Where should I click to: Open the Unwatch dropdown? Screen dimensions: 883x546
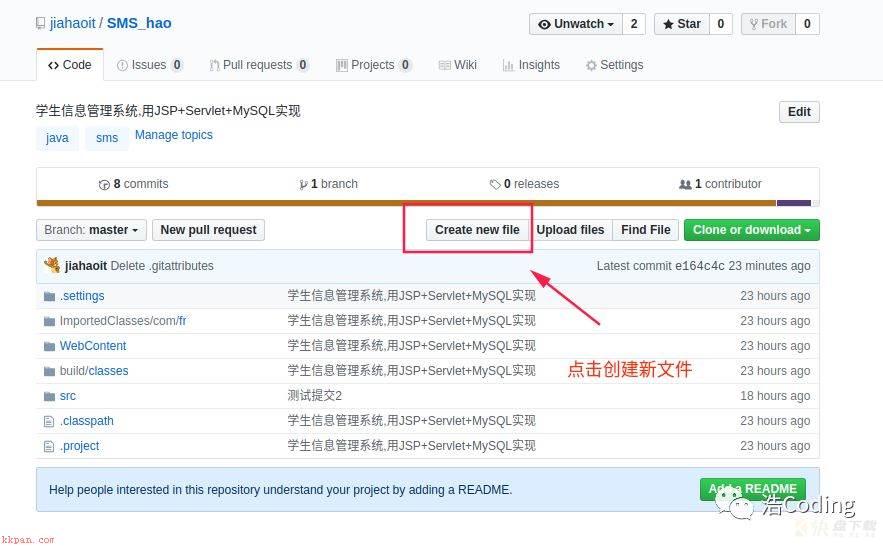[576, 24]
